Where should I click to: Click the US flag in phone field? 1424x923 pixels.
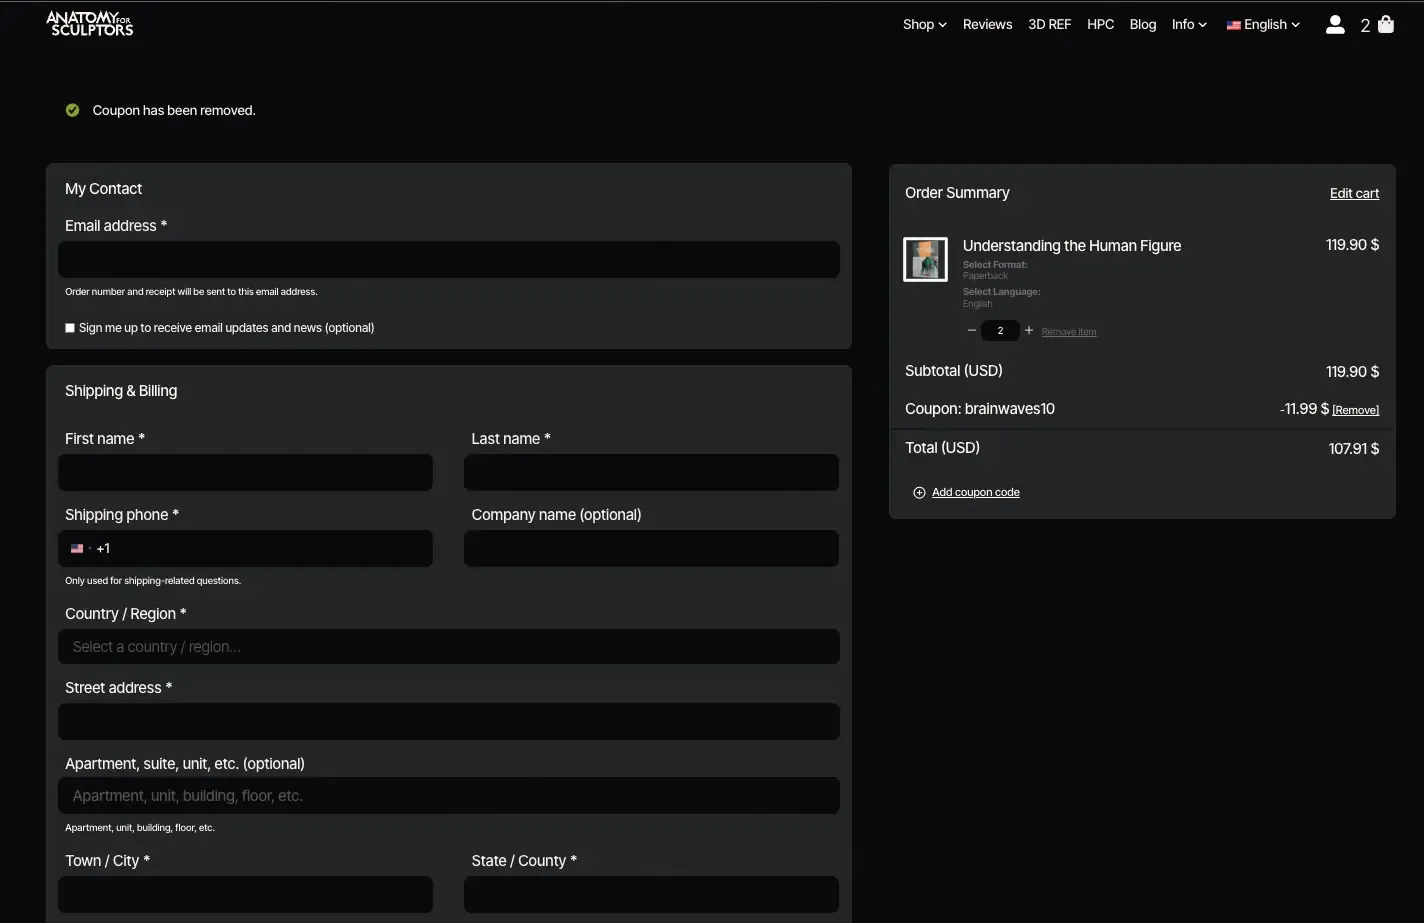pyautogui.click(x=77, y=548)
